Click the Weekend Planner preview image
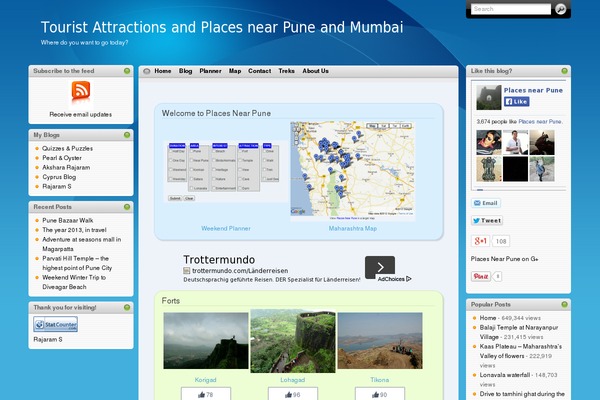Screen dimensions: 600x400 [x=226, y=172]
